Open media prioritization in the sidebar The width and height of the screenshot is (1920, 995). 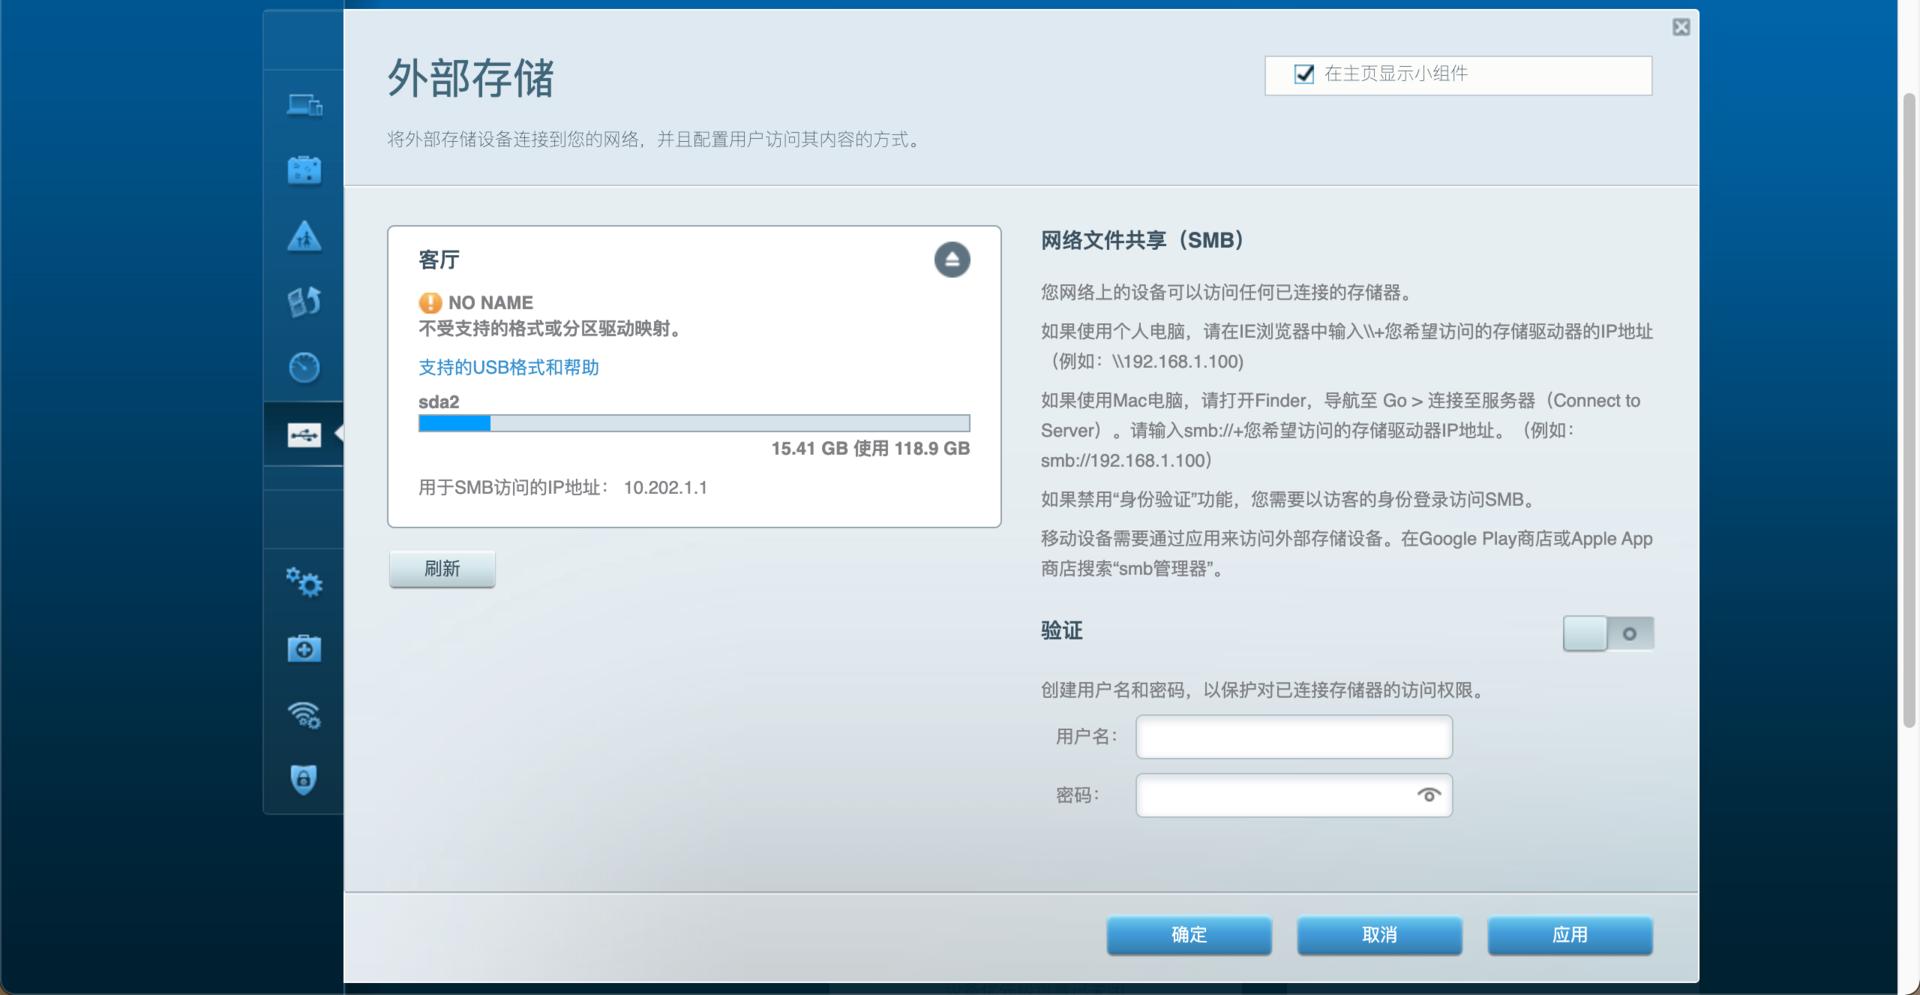(303, 301)
